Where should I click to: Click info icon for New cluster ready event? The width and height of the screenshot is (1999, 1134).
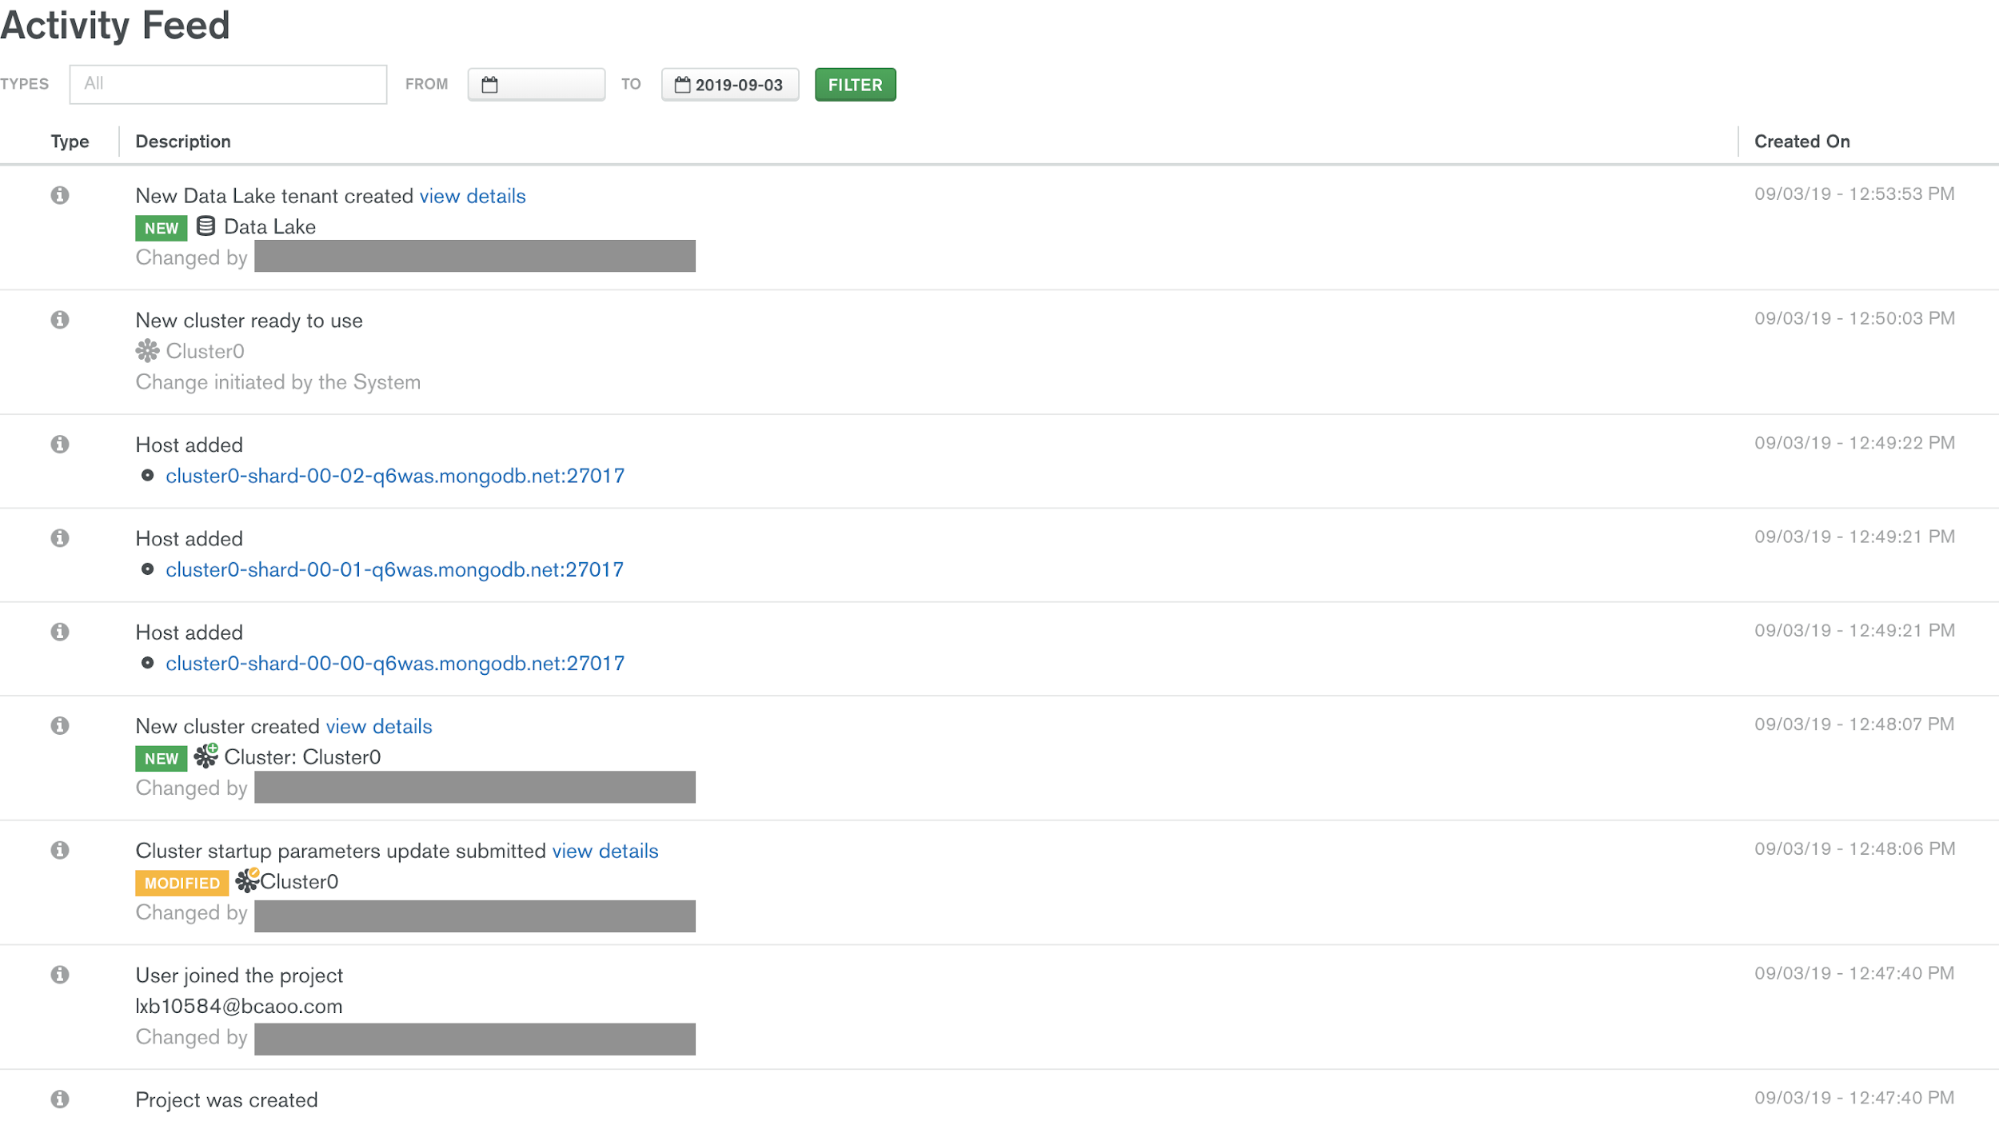(x=60, y=320)
